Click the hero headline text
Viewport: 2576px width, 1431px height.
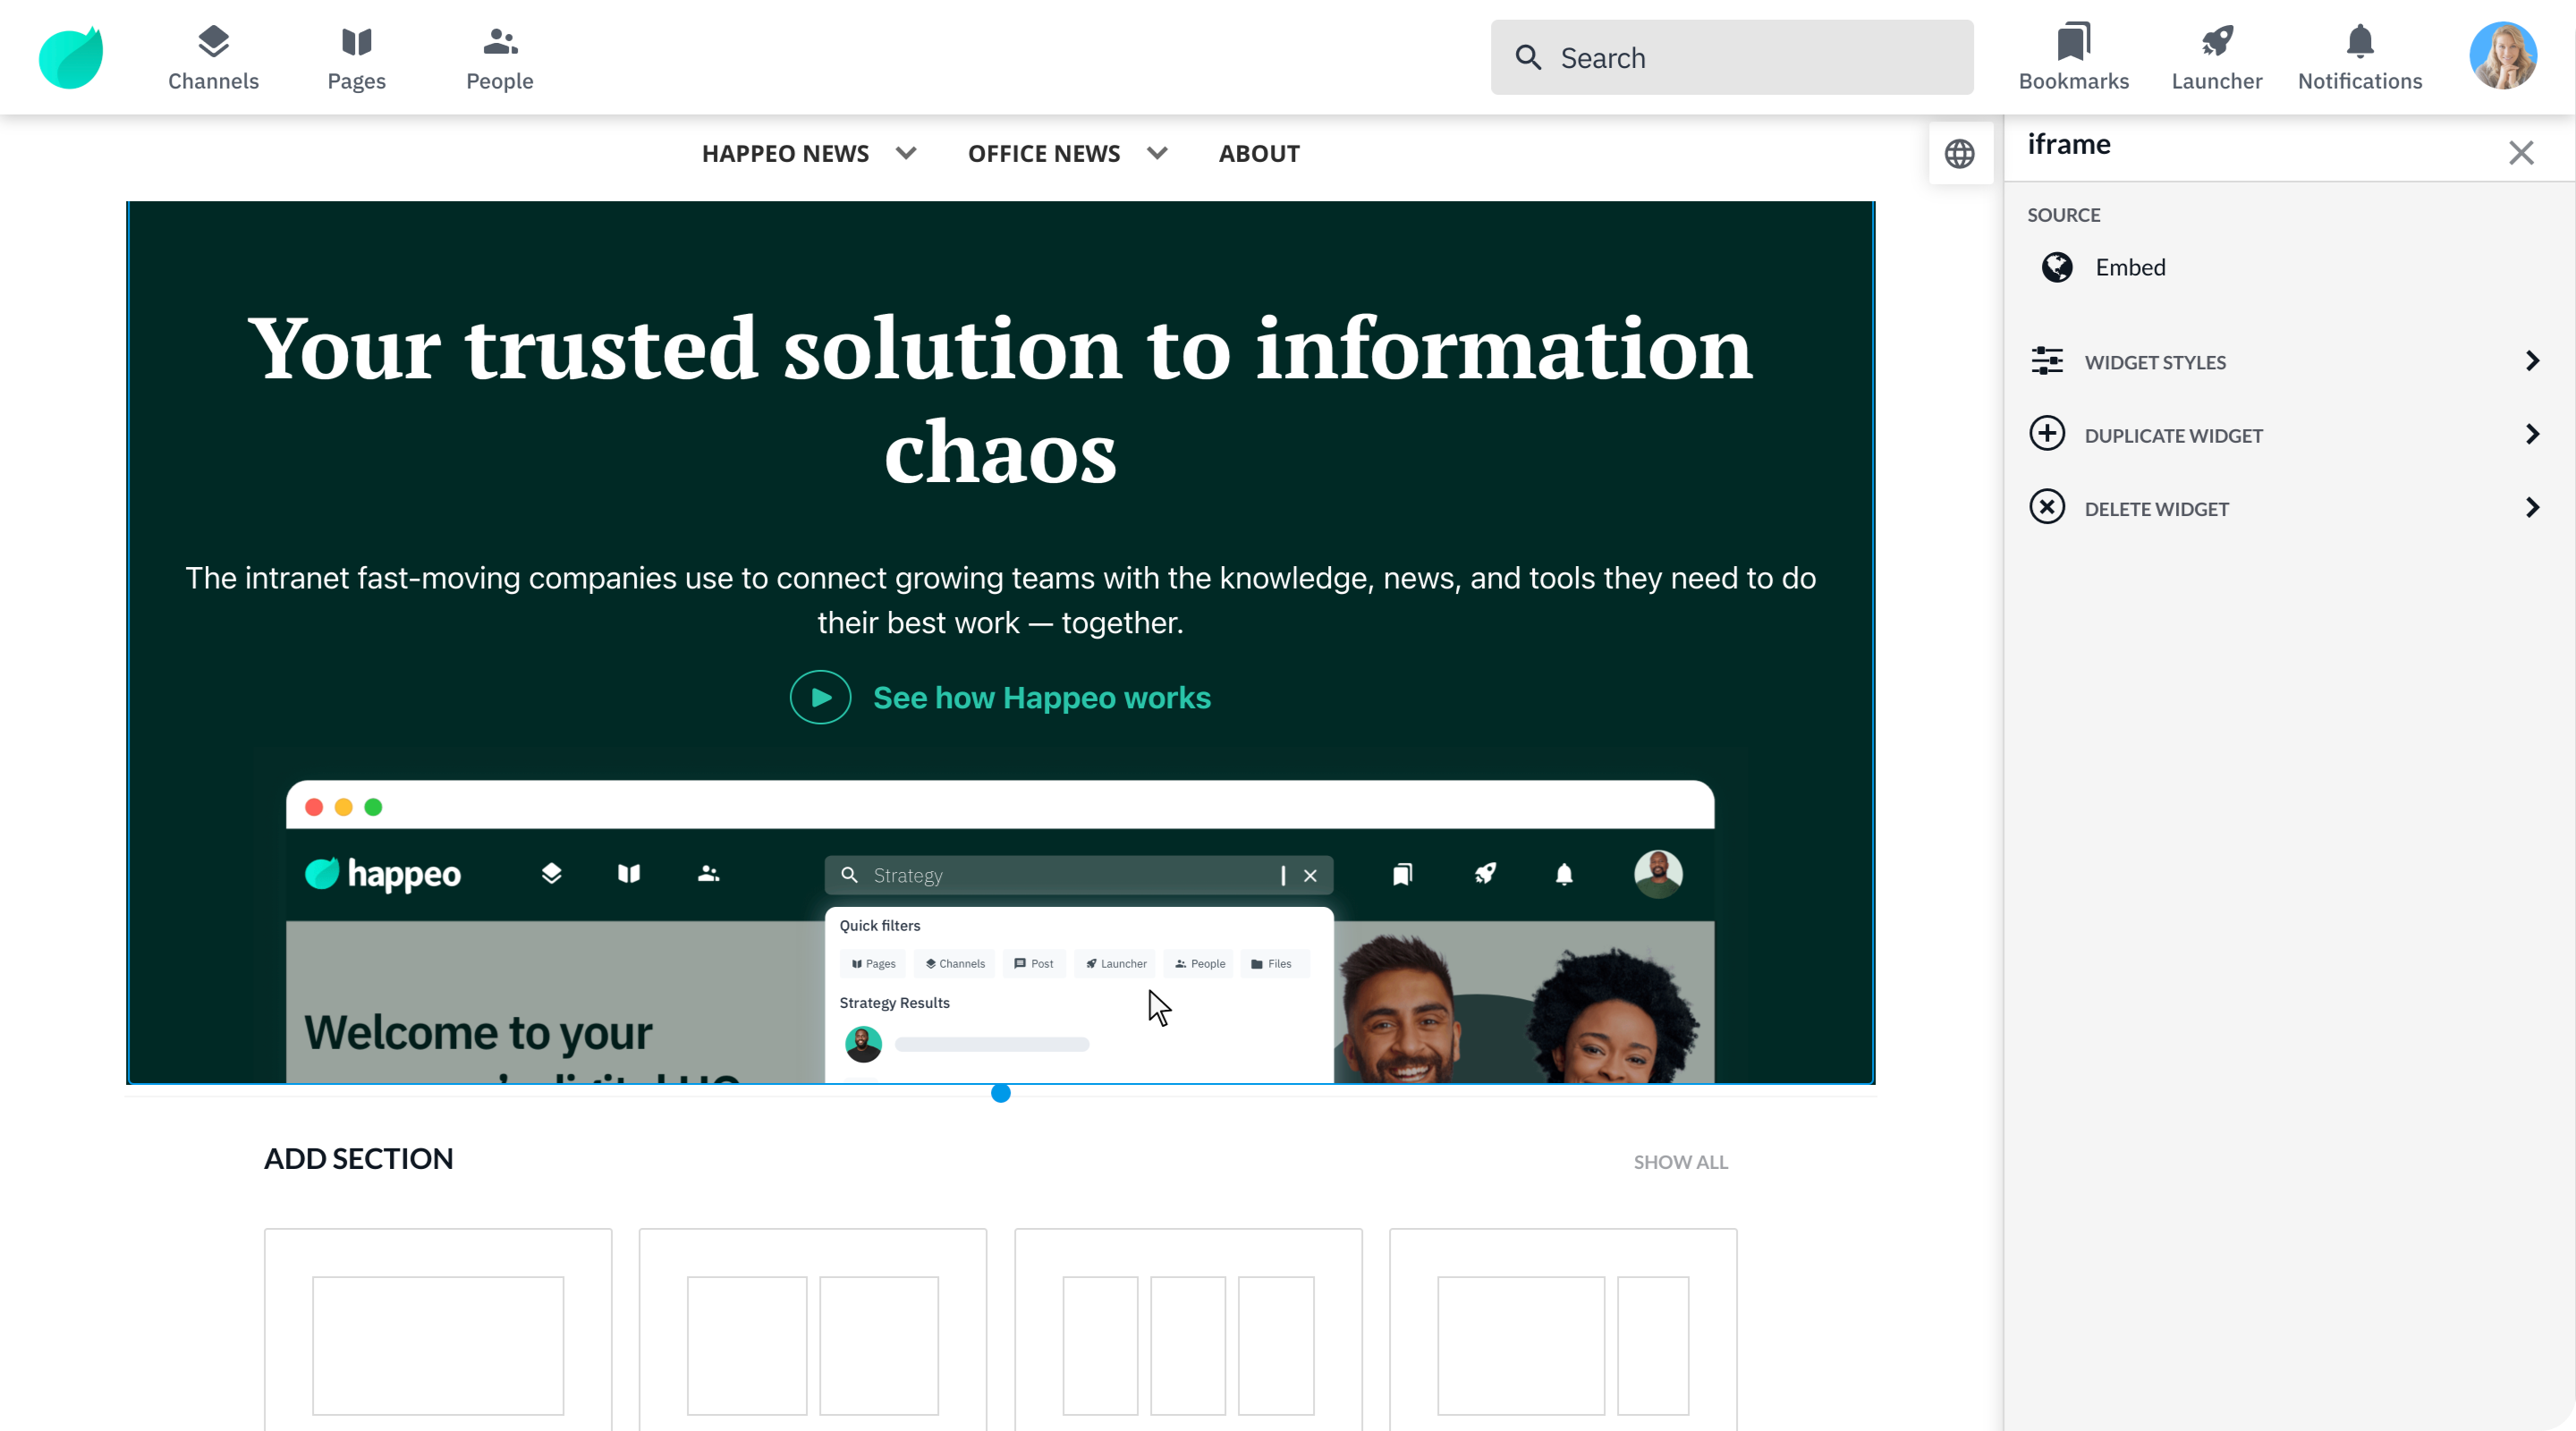1000,399
